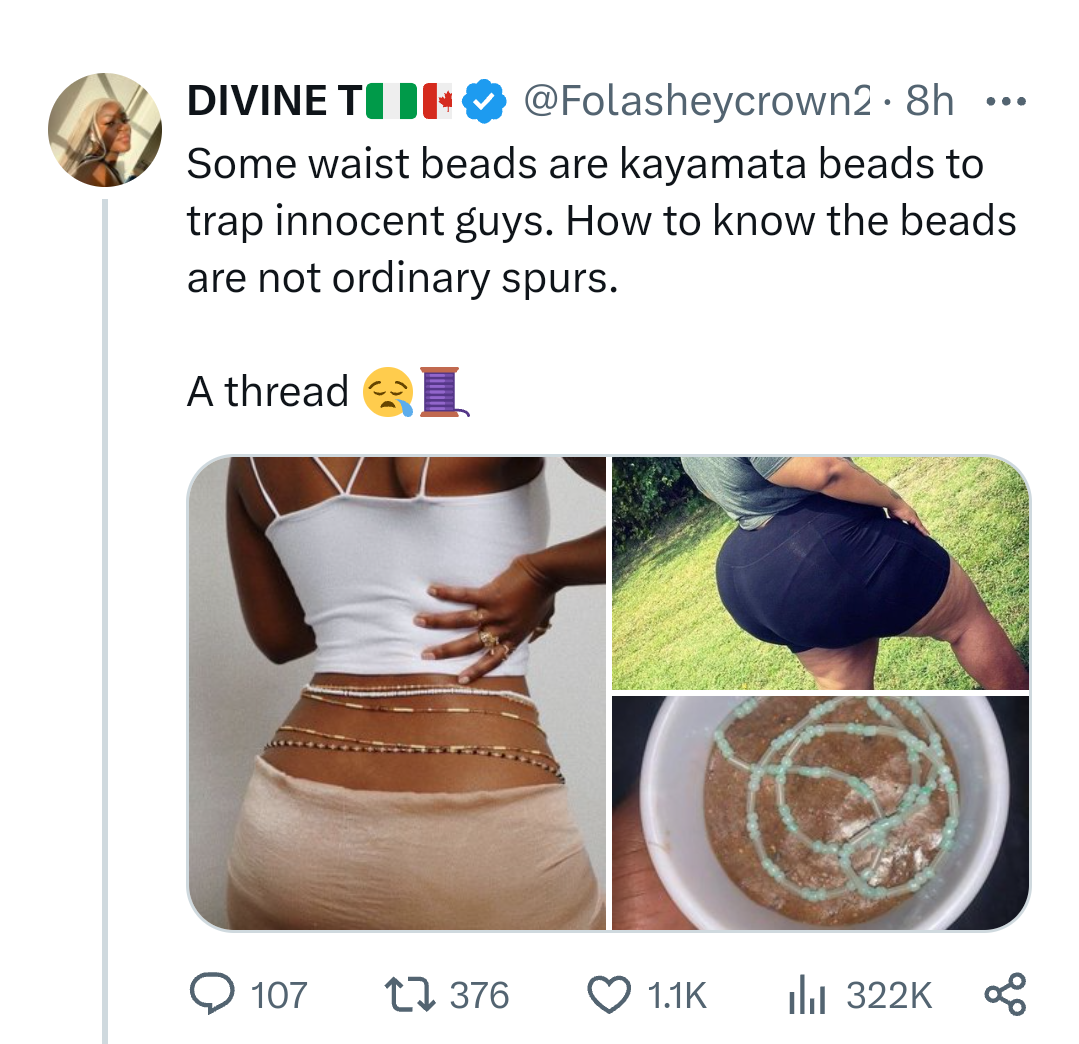Click the 1.1K likes count
This screenshot has width=1079, height=1044.
pyautogui.click(x=677, y=995)
